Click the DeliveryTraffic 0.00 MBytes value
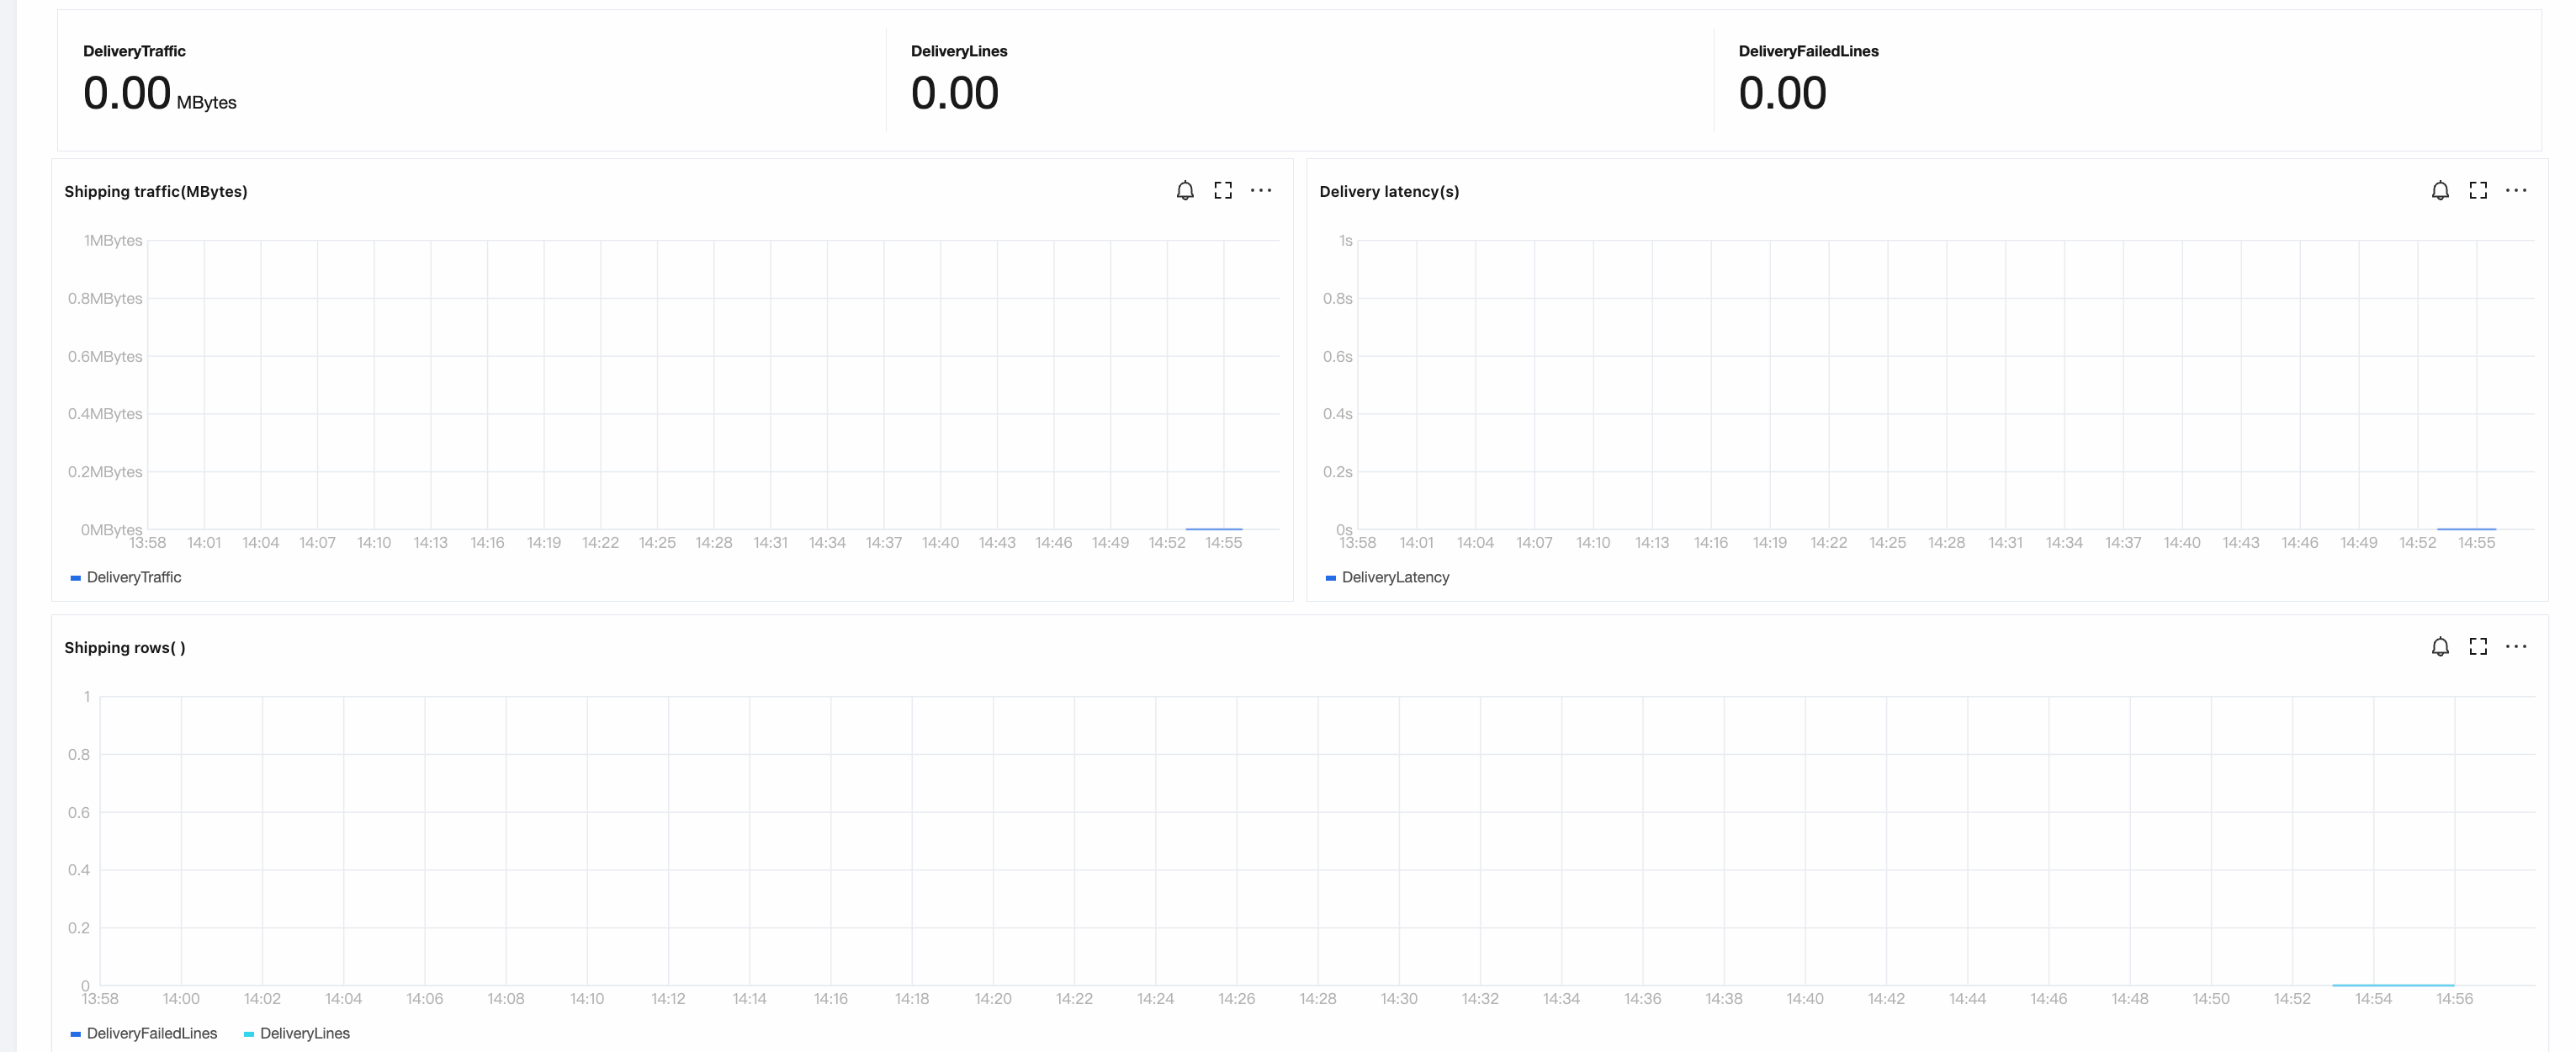The height and width of the screenshot is (1052, 2576). [128, 94]
